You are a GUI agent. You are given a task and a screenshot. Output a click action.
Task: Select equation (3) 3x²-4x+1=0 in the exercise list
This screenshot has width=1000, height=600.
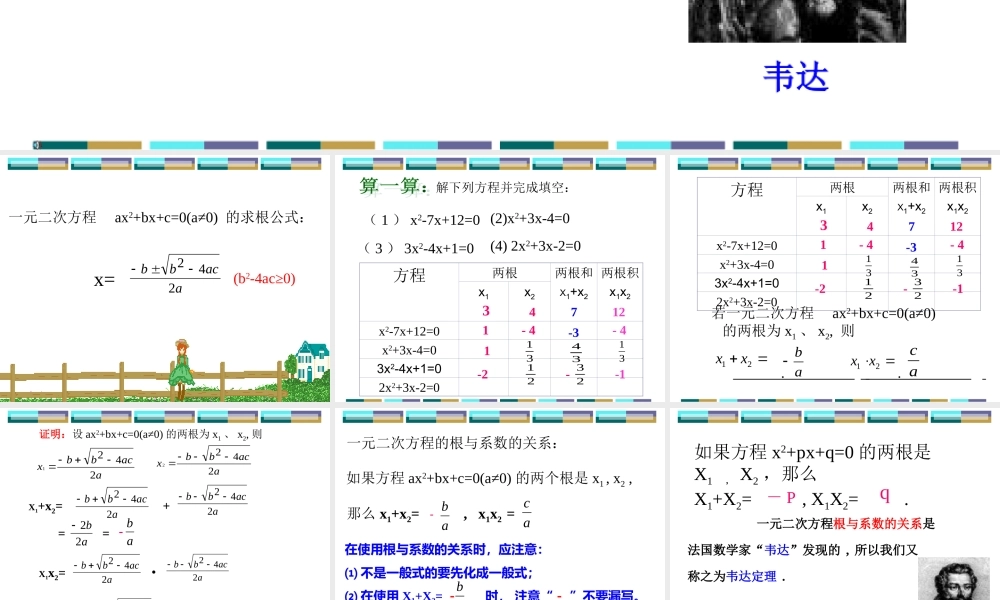point(418,248)
